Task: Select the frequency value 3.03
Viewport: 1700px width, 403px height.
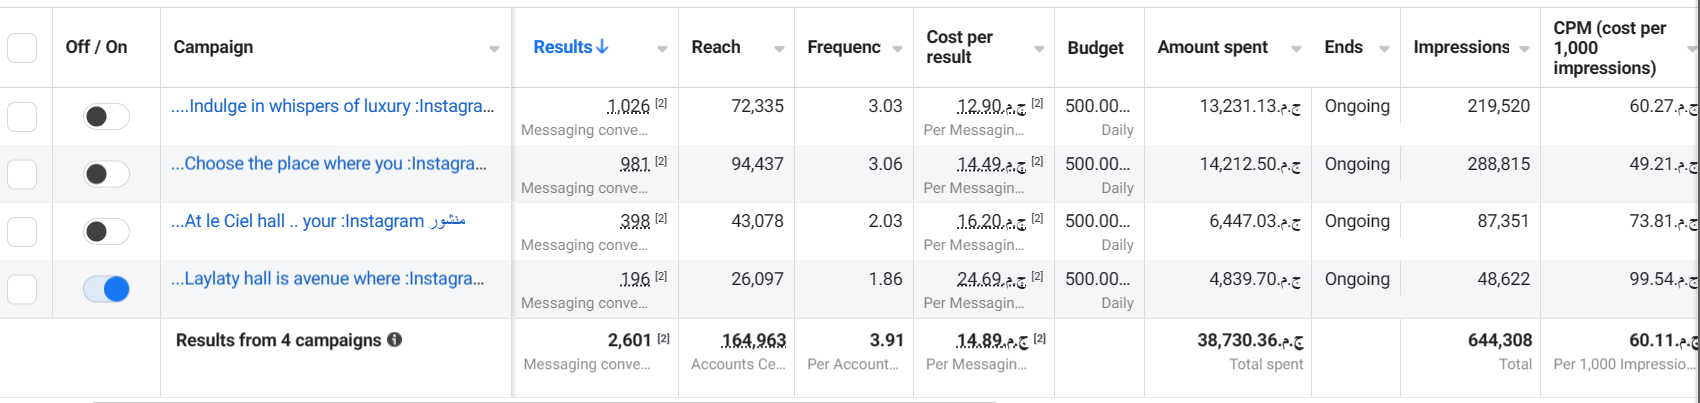Action: click(885, 106)
